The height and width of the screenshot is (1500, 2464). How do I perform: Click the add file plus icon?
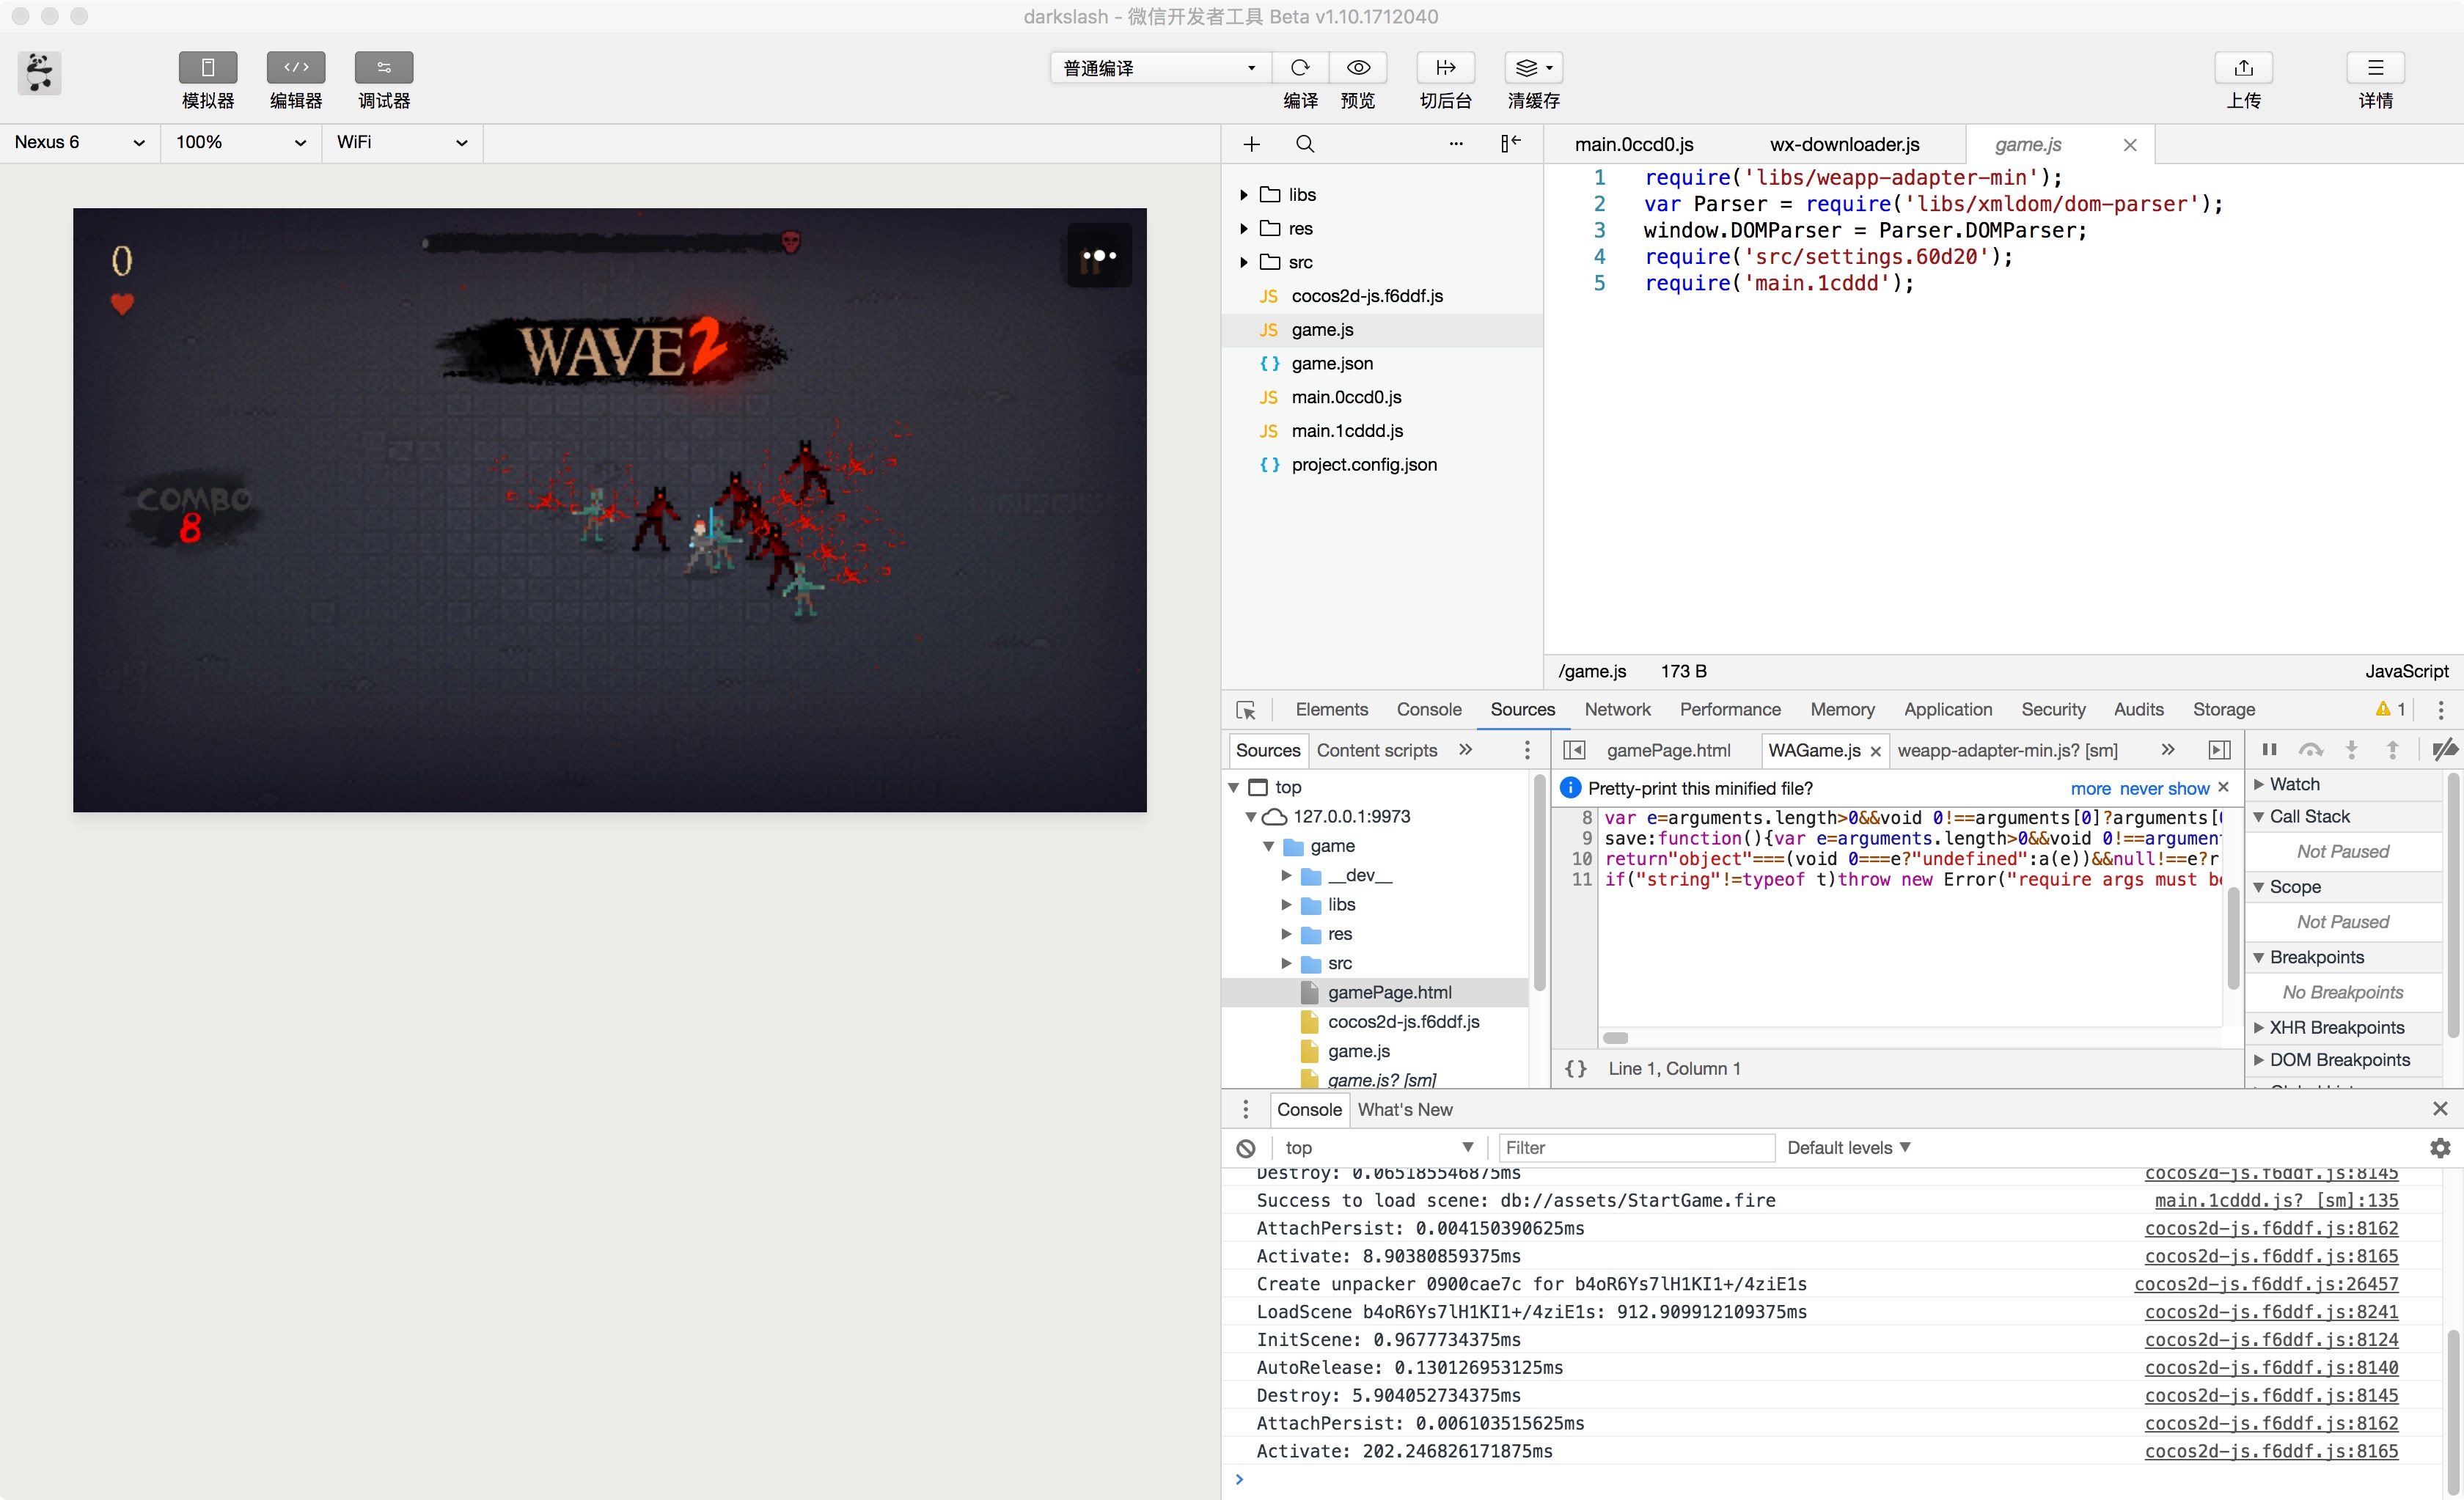pos(1252,145)
